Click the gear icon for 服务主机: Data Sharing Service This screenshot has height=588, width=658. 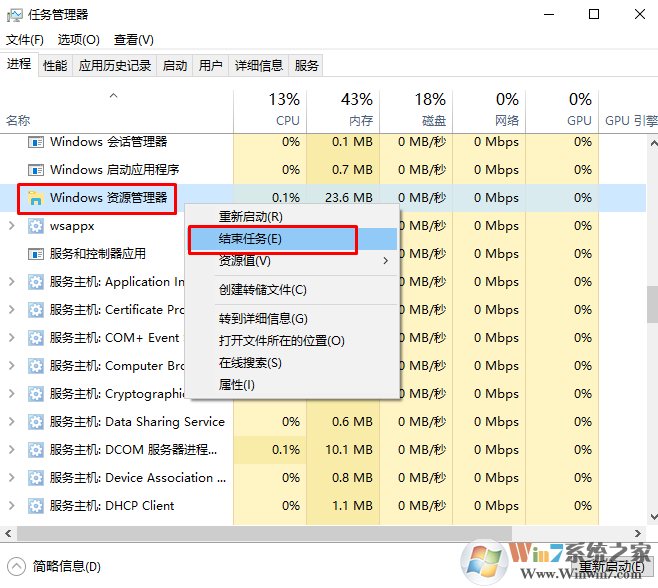click(x=36, y=422)
